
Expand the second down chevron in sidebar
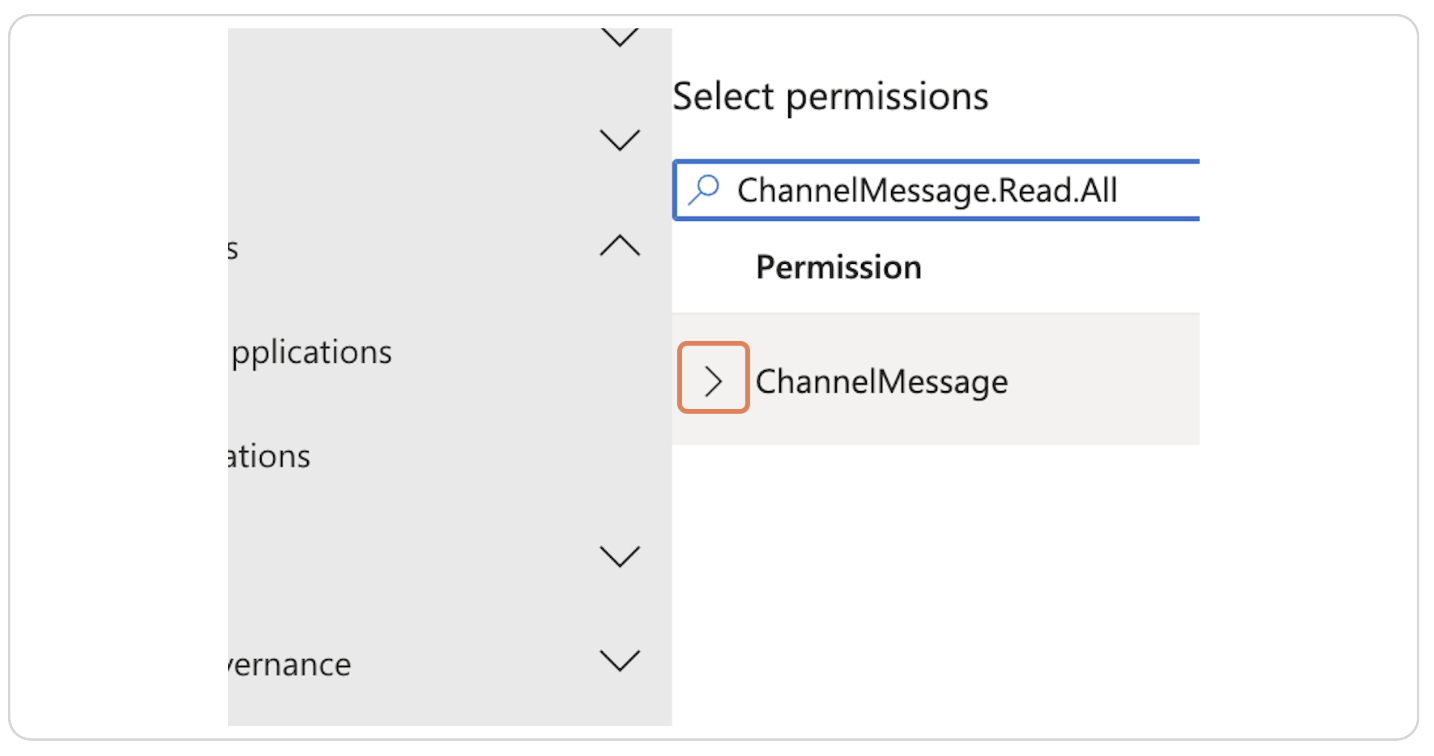(x=619, y=141)
